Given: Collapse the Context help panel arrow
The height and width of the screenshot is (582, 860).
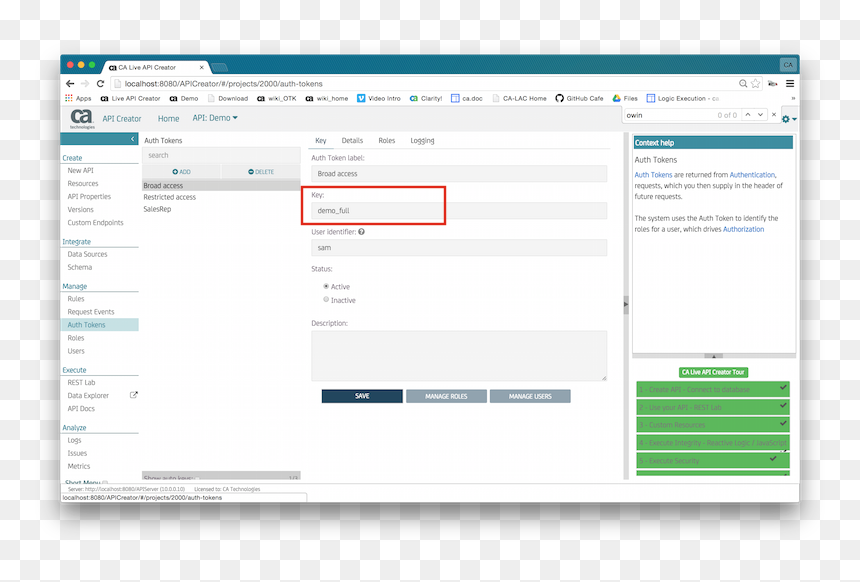Looking at the screenshot, I should point(714,356).
